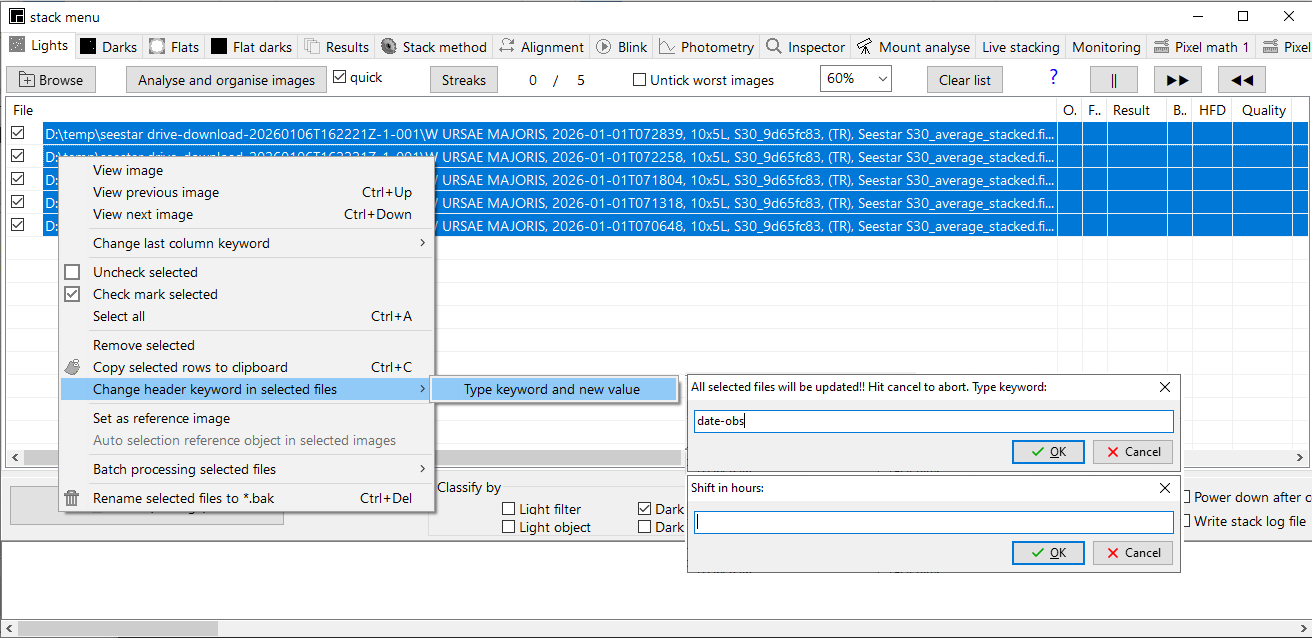Enable Untick worst images checkbox
Viewport: 1312px width, 638px height.
(x=640, y=80)
